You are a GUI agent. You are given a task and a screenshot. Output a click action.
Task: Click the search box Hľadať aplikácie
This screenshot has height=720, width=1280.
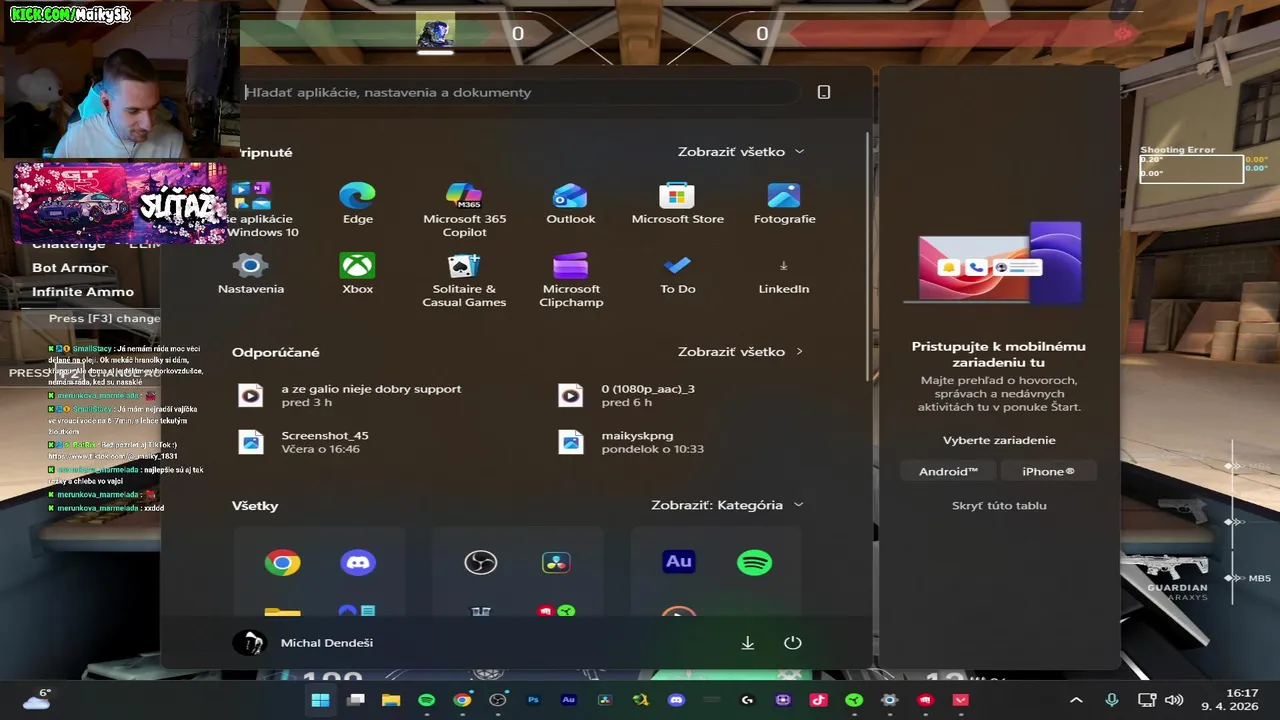tap(520, 92)
